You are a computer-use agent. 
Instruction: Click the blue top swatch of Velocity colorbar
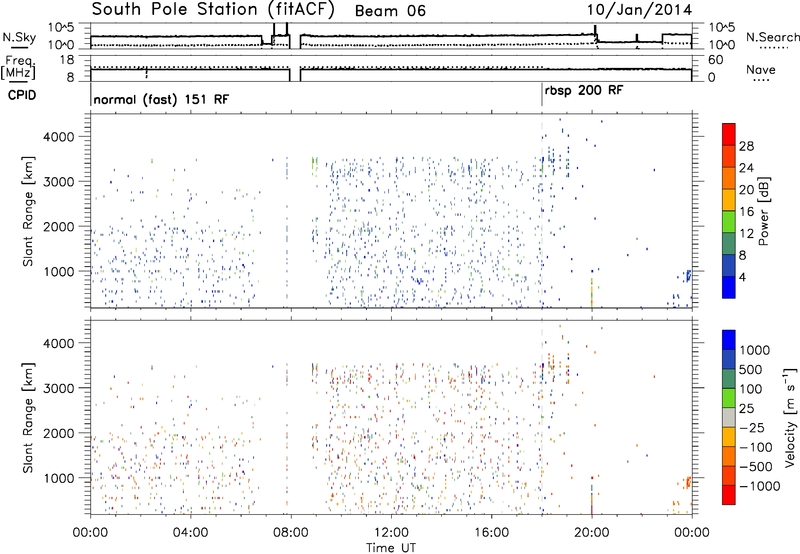(729, 340)
